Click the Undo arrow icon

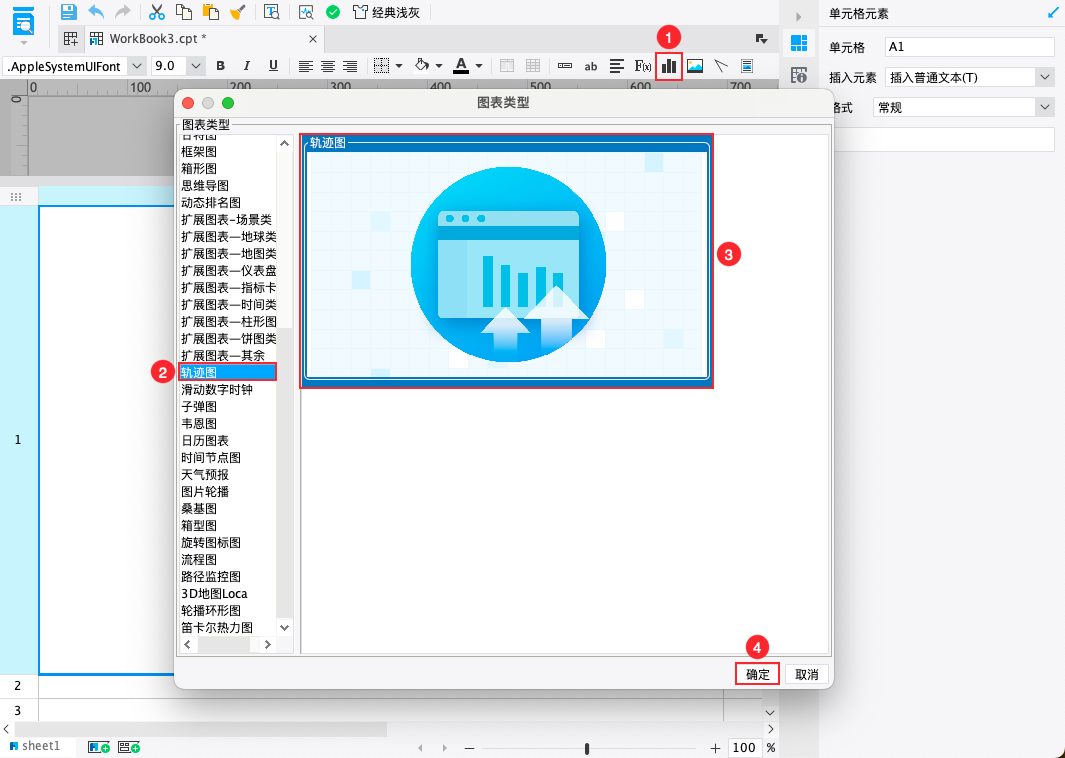click(96, 12)
